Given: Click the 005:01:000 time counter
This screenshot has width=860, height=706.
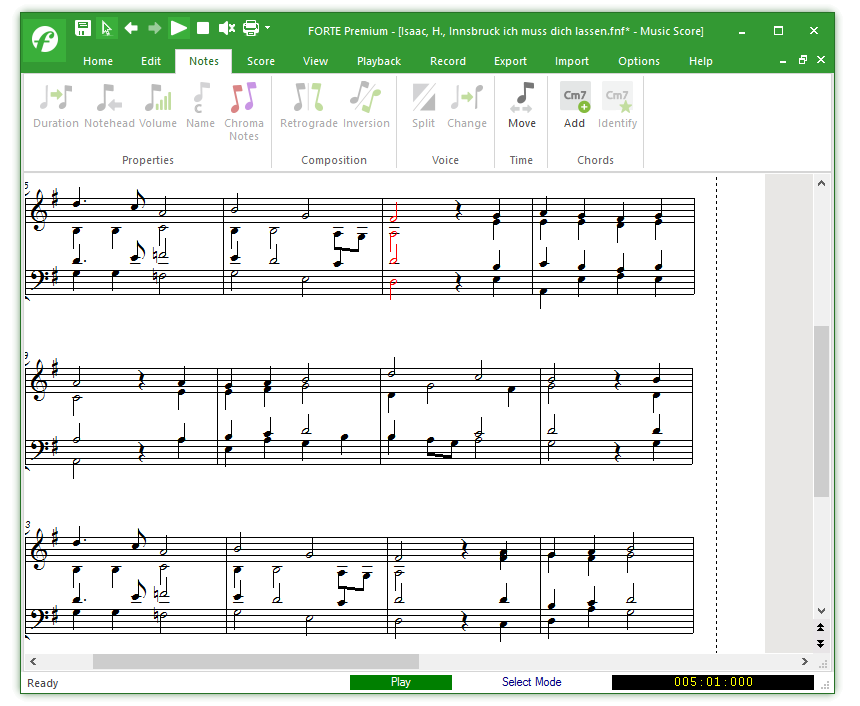Looking at the screenshot, I should click(713, 682).
